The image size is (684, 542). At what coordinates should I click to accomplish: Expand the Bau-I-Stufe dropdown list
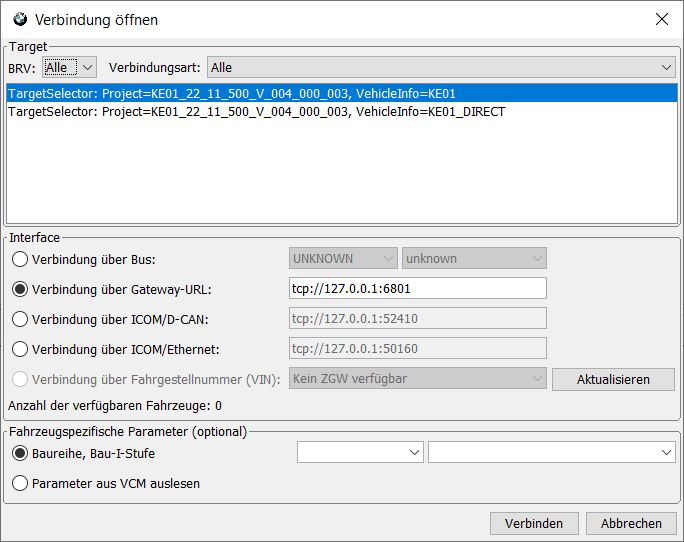point(551,453)
